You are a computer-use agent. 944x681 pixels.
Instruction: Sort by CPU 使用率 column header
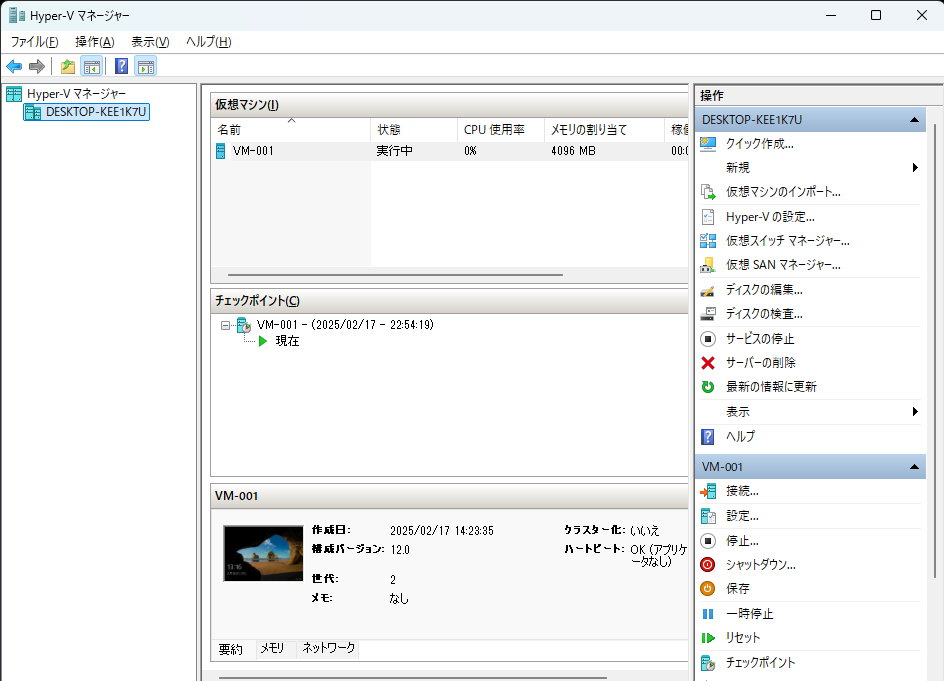pos(500,129)
